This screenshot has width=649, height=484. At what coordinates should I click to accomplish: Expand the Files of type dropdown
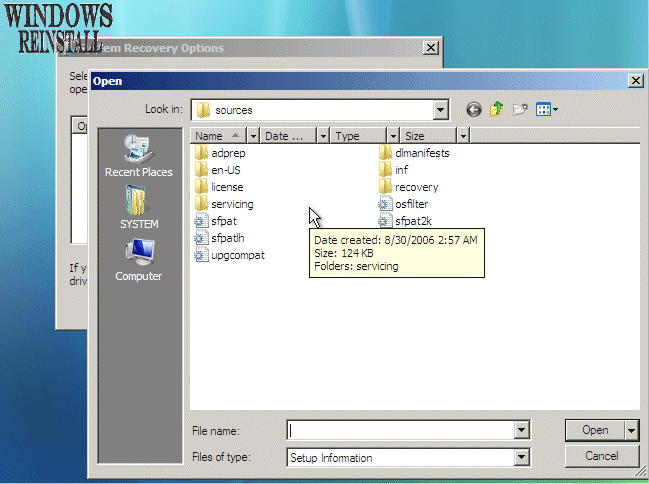tap(521, 458)
